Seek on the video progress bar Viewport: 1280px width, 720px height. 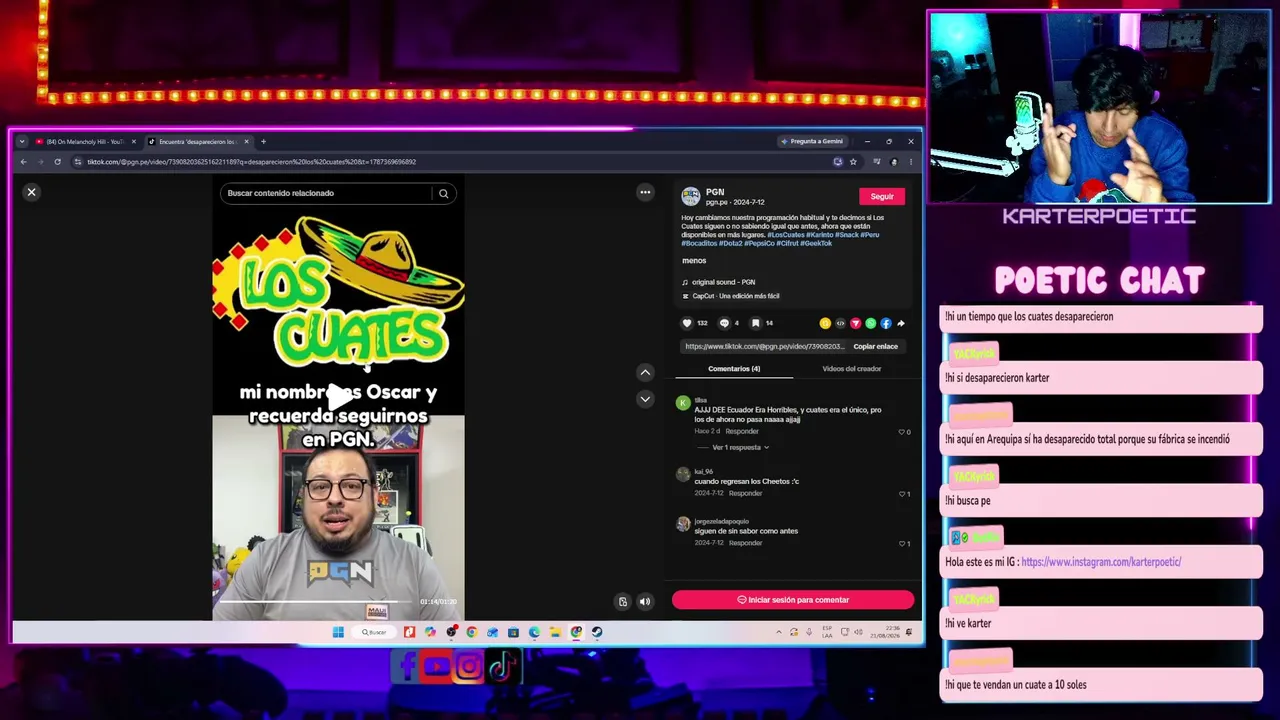tap(315, 602)
